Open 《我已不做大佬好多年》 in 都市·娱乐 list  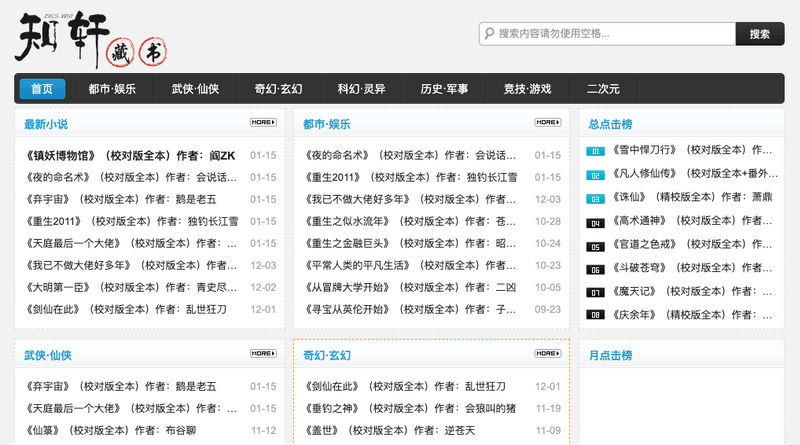point(410,199)
